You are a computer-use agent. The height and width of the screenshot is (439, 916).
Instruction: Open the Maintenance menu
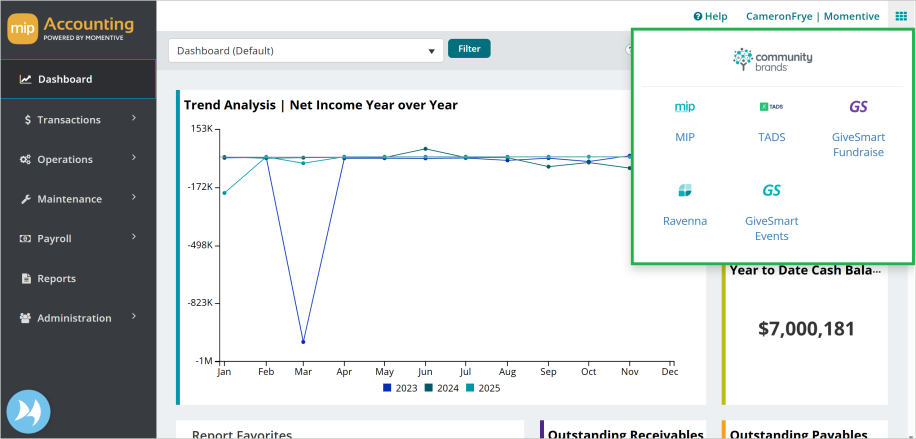(x=78, y=199)
